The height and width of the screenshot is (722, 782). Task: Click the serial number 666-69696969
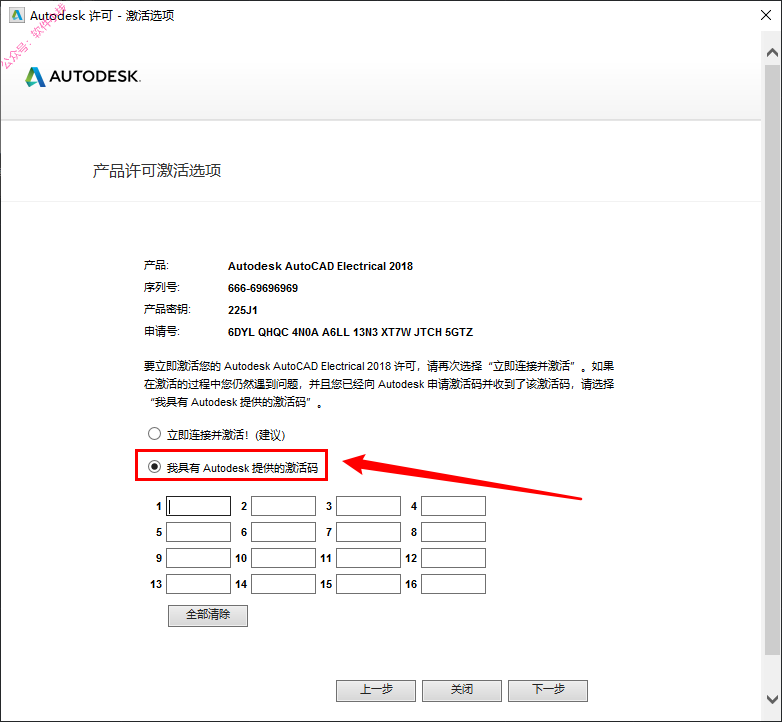pos(263,288)
